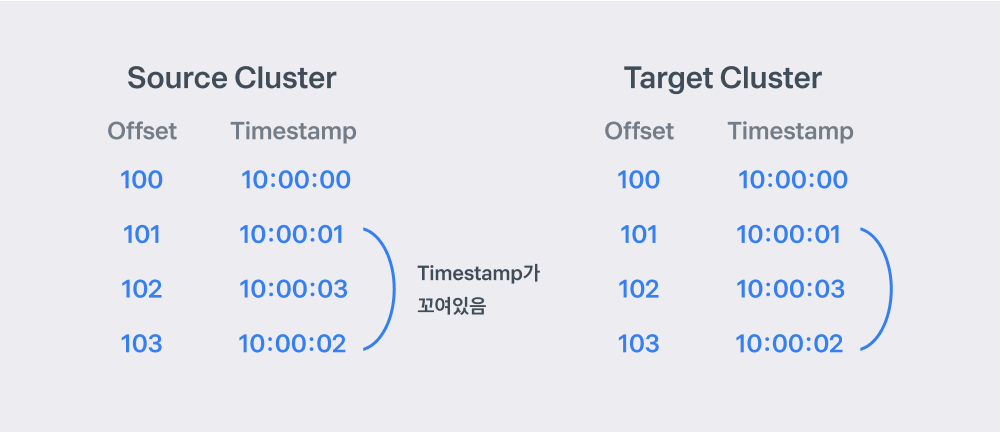This screenshot has height=432, width=1000.
Task: Click the Target Cluster blue bracket curve
Action: pyautogui.click(x=890, y=289)
